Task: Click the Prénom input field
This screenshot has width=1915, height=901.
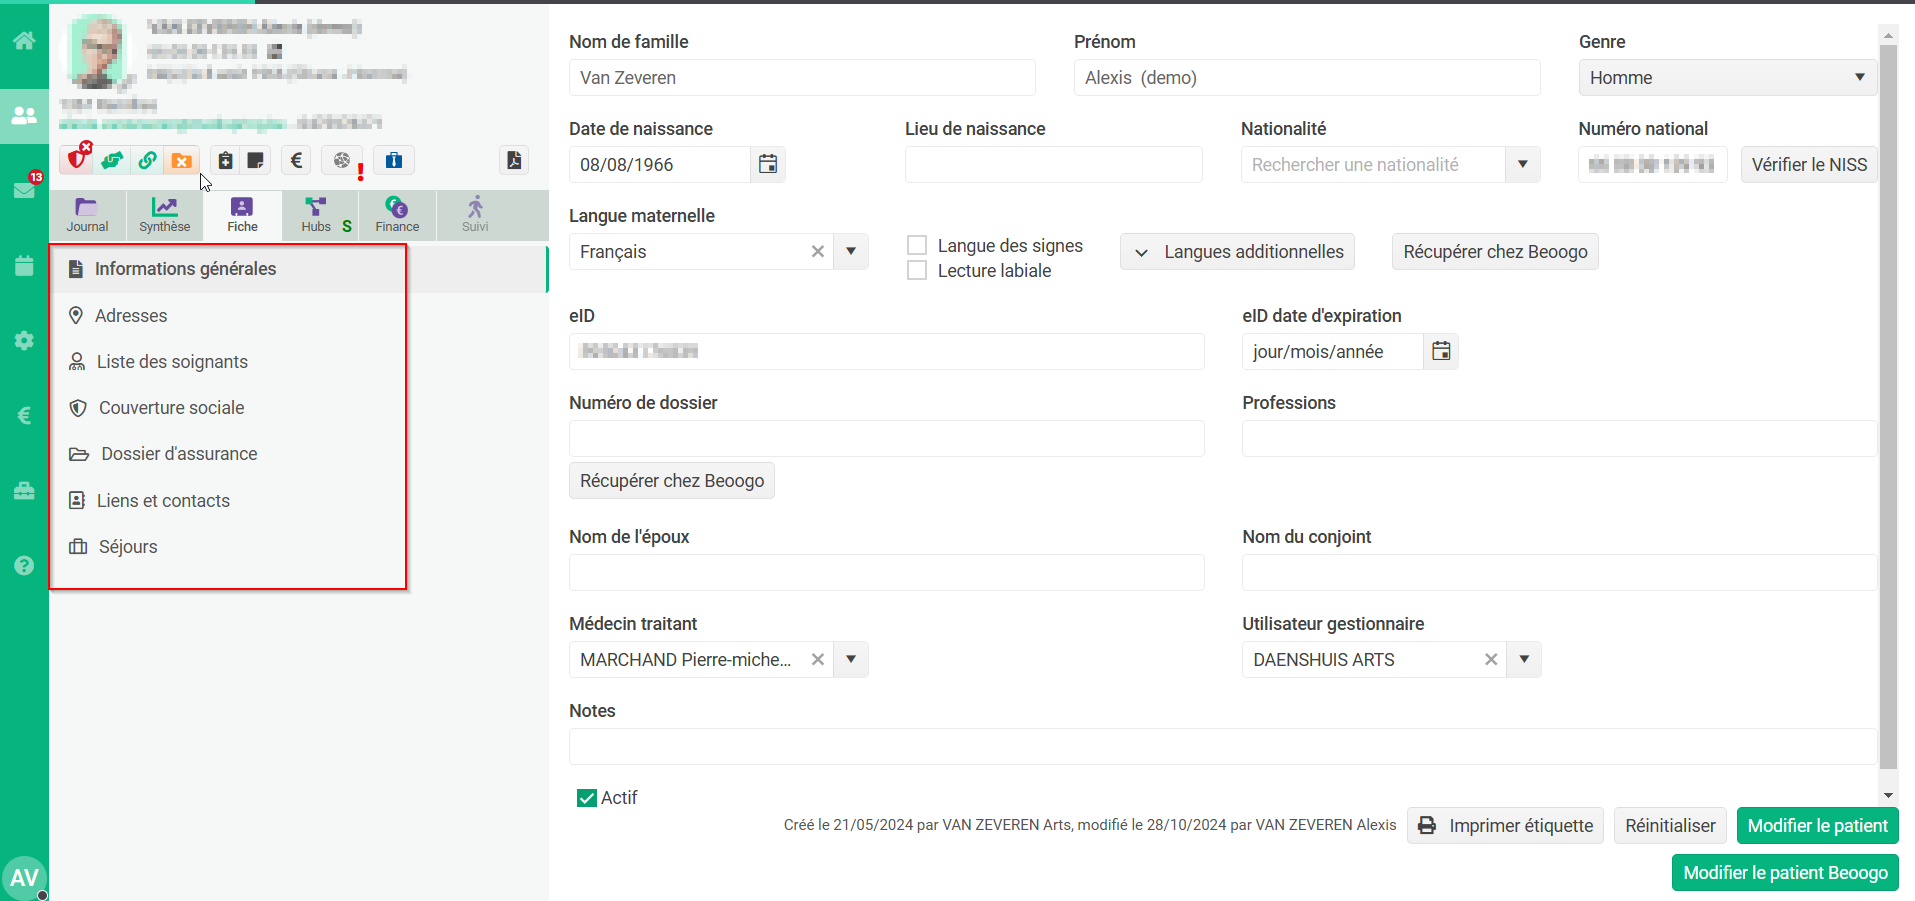Action: pyautogui.click(x=1307, y=77)
